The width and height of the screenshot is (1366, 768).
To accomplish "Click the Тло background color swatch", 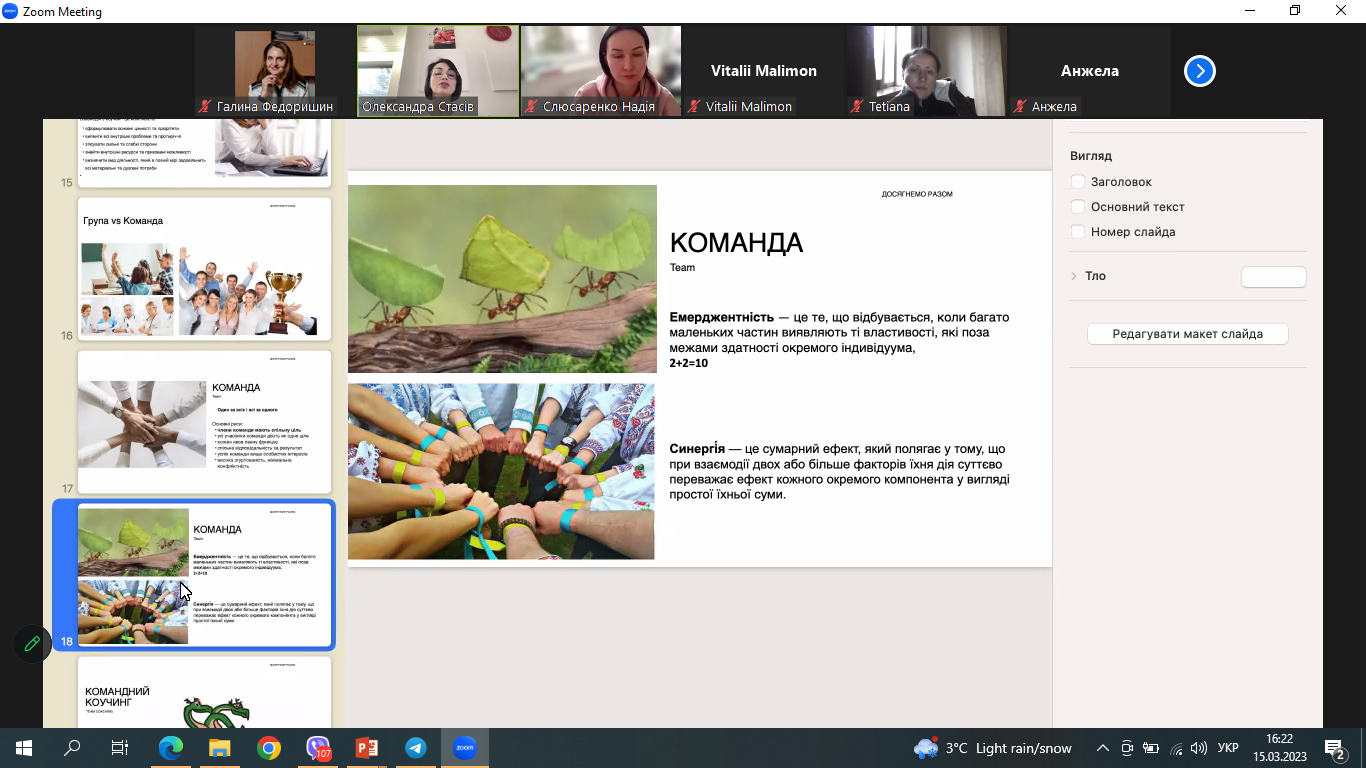I will 1273,277.
